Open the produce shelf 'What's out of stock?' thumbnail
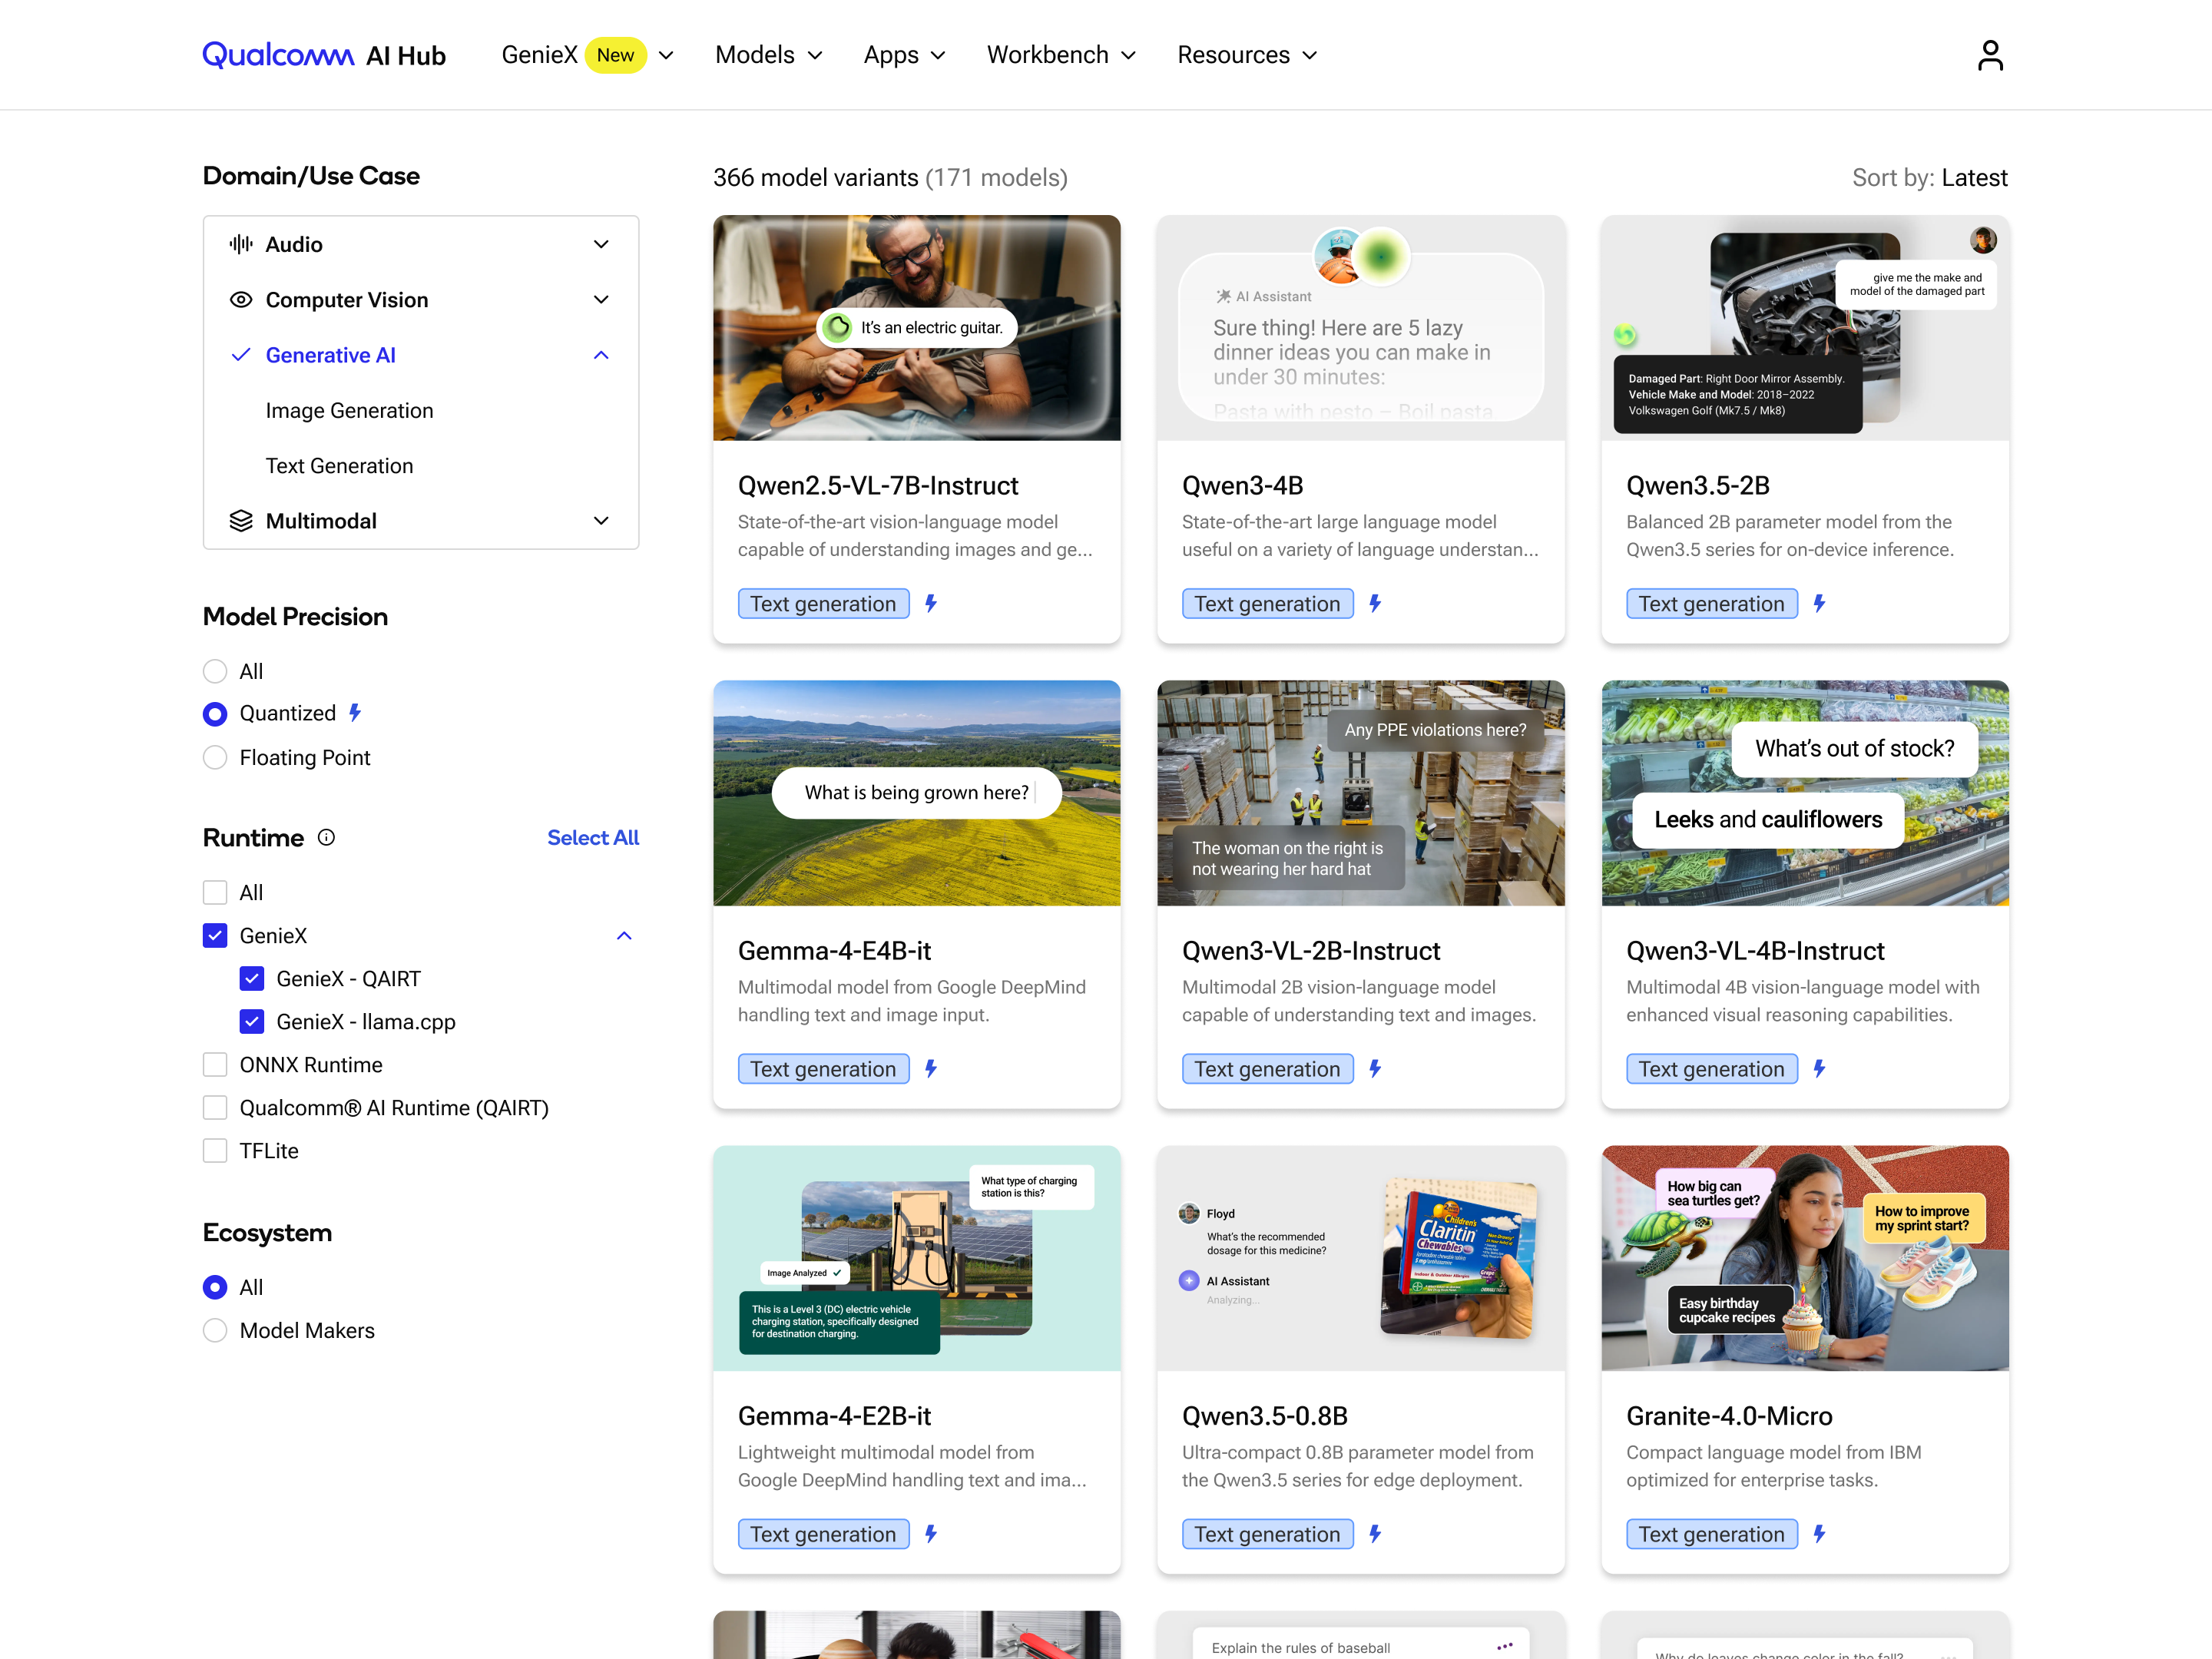This screenshot has height=1659, width=2212. tap(1805, 793)
